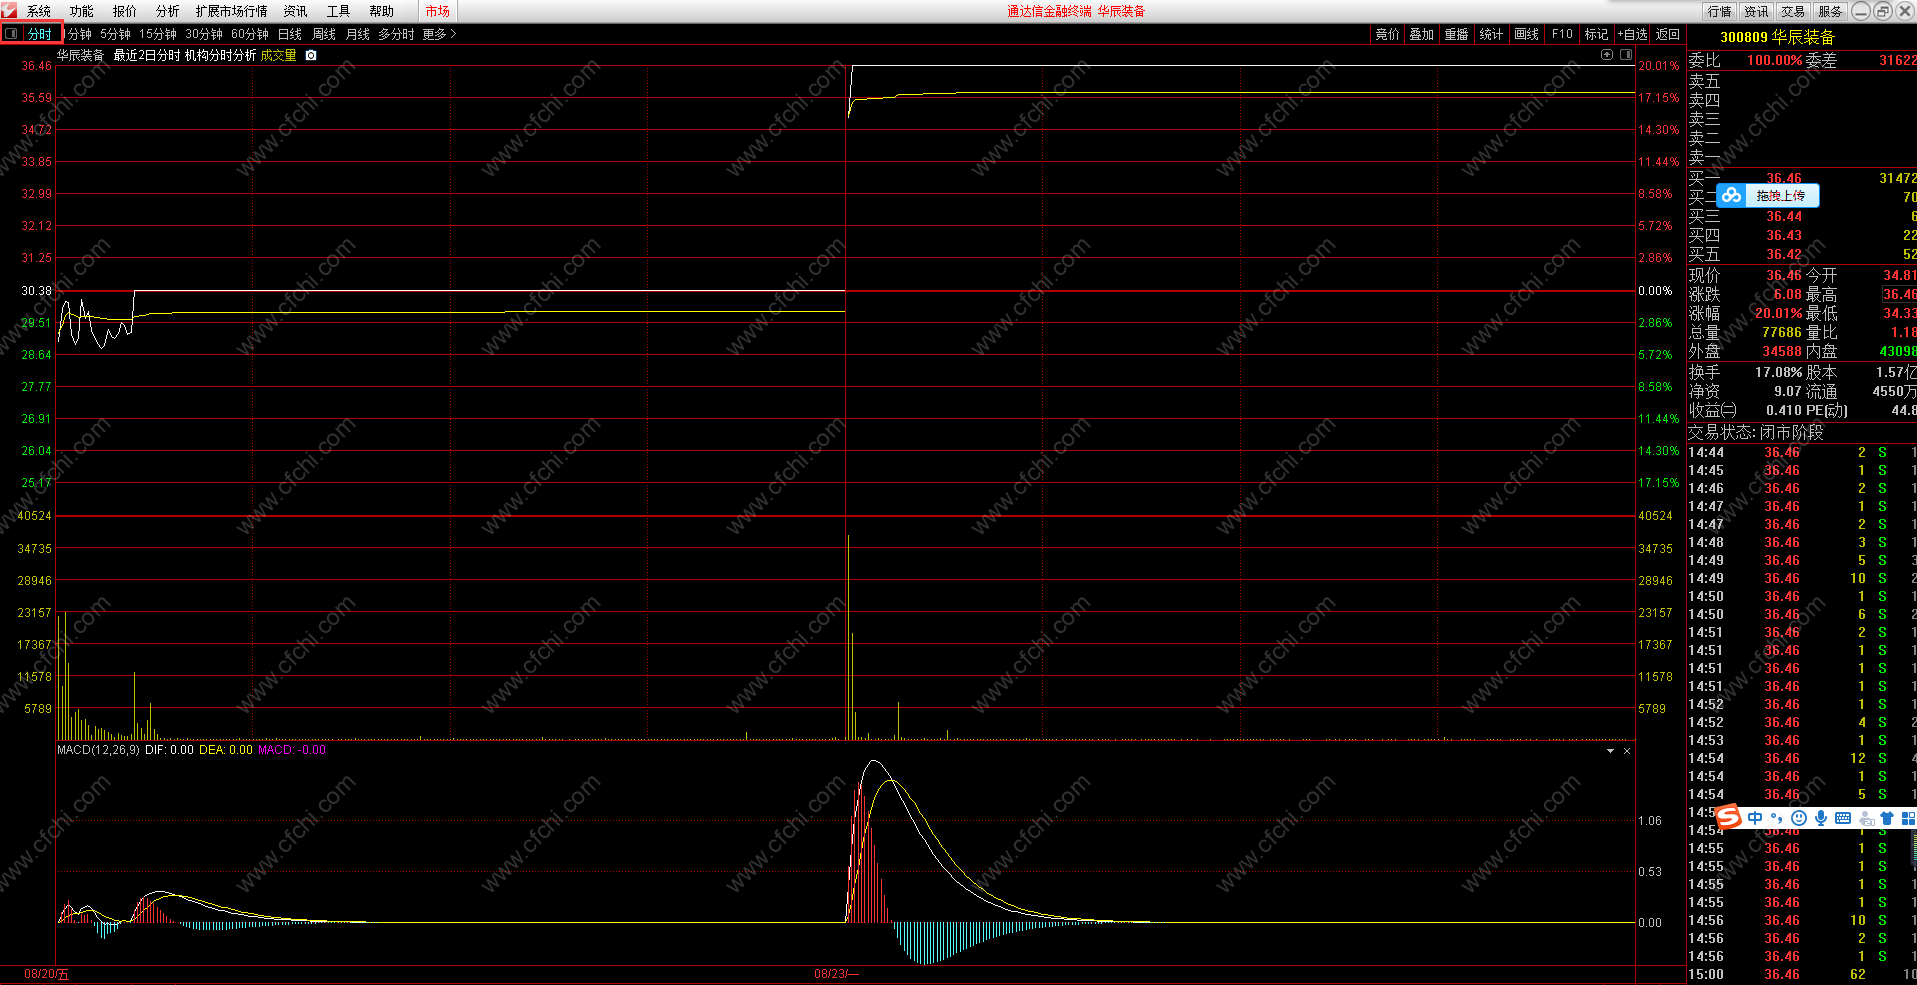Switch to 日线 daily chart
Screen dimensions: 1917x985
pyautogui.click(x=290, y=34)
